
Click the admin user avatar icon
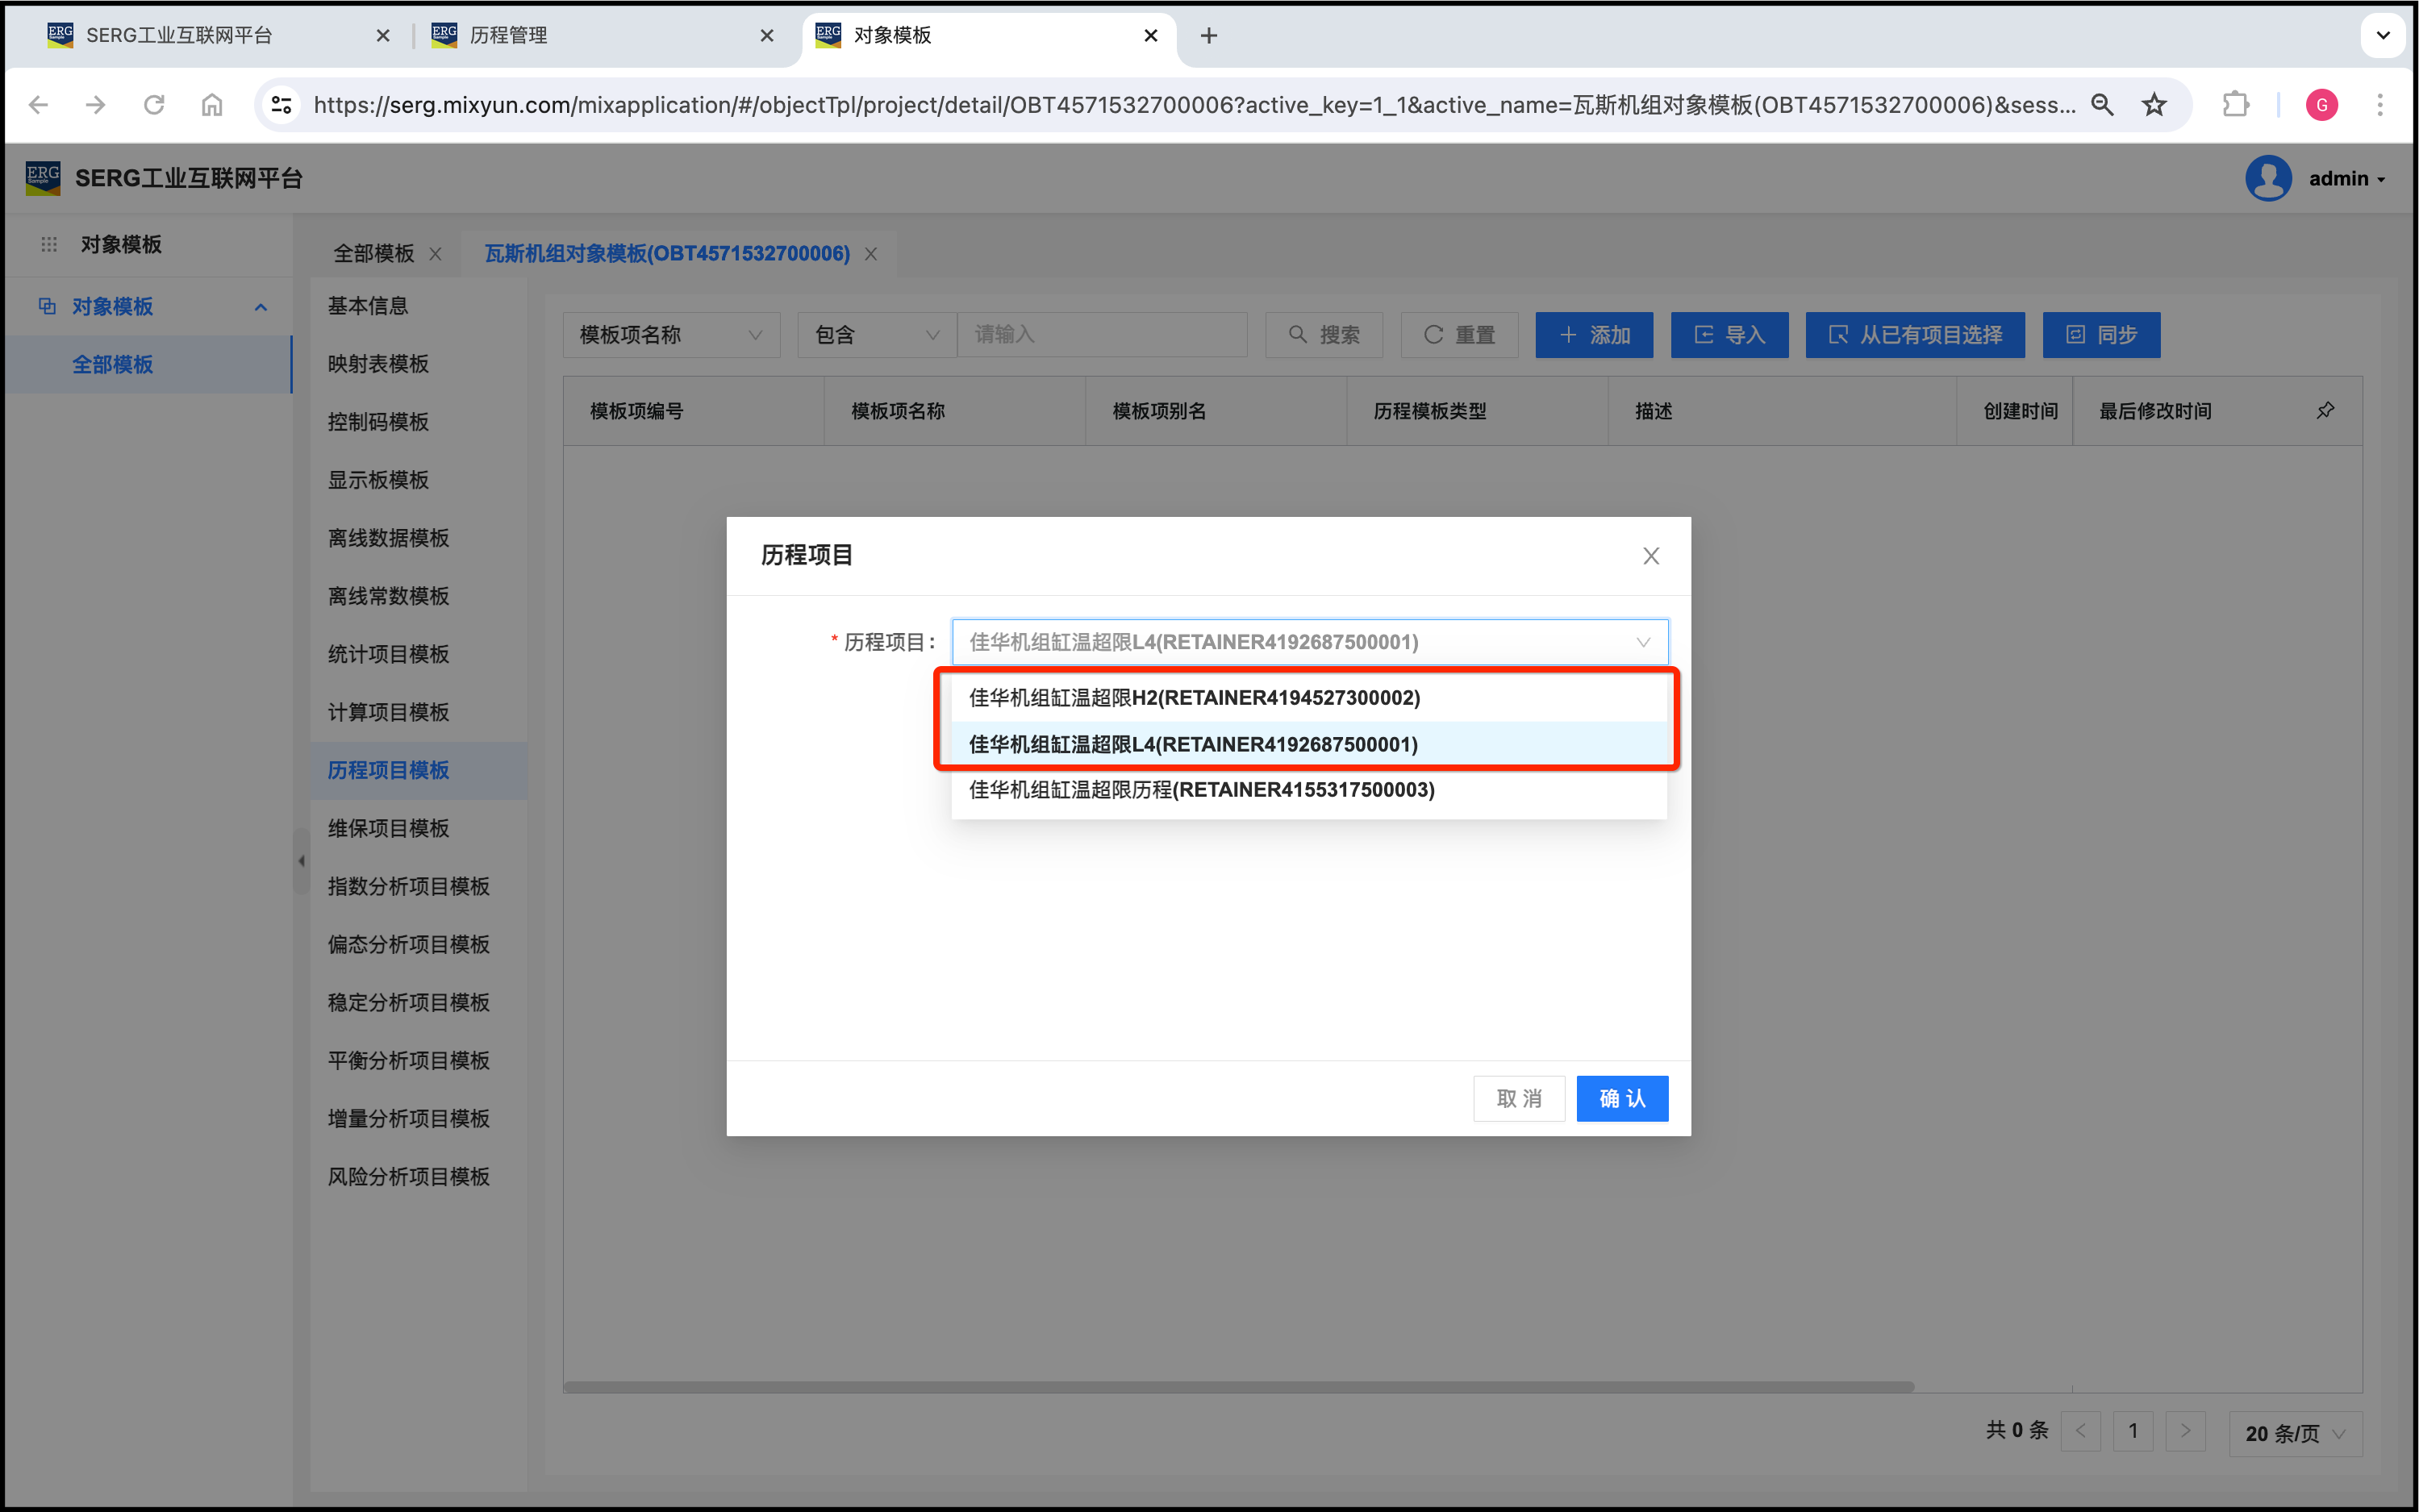[x=2268, y=179]
